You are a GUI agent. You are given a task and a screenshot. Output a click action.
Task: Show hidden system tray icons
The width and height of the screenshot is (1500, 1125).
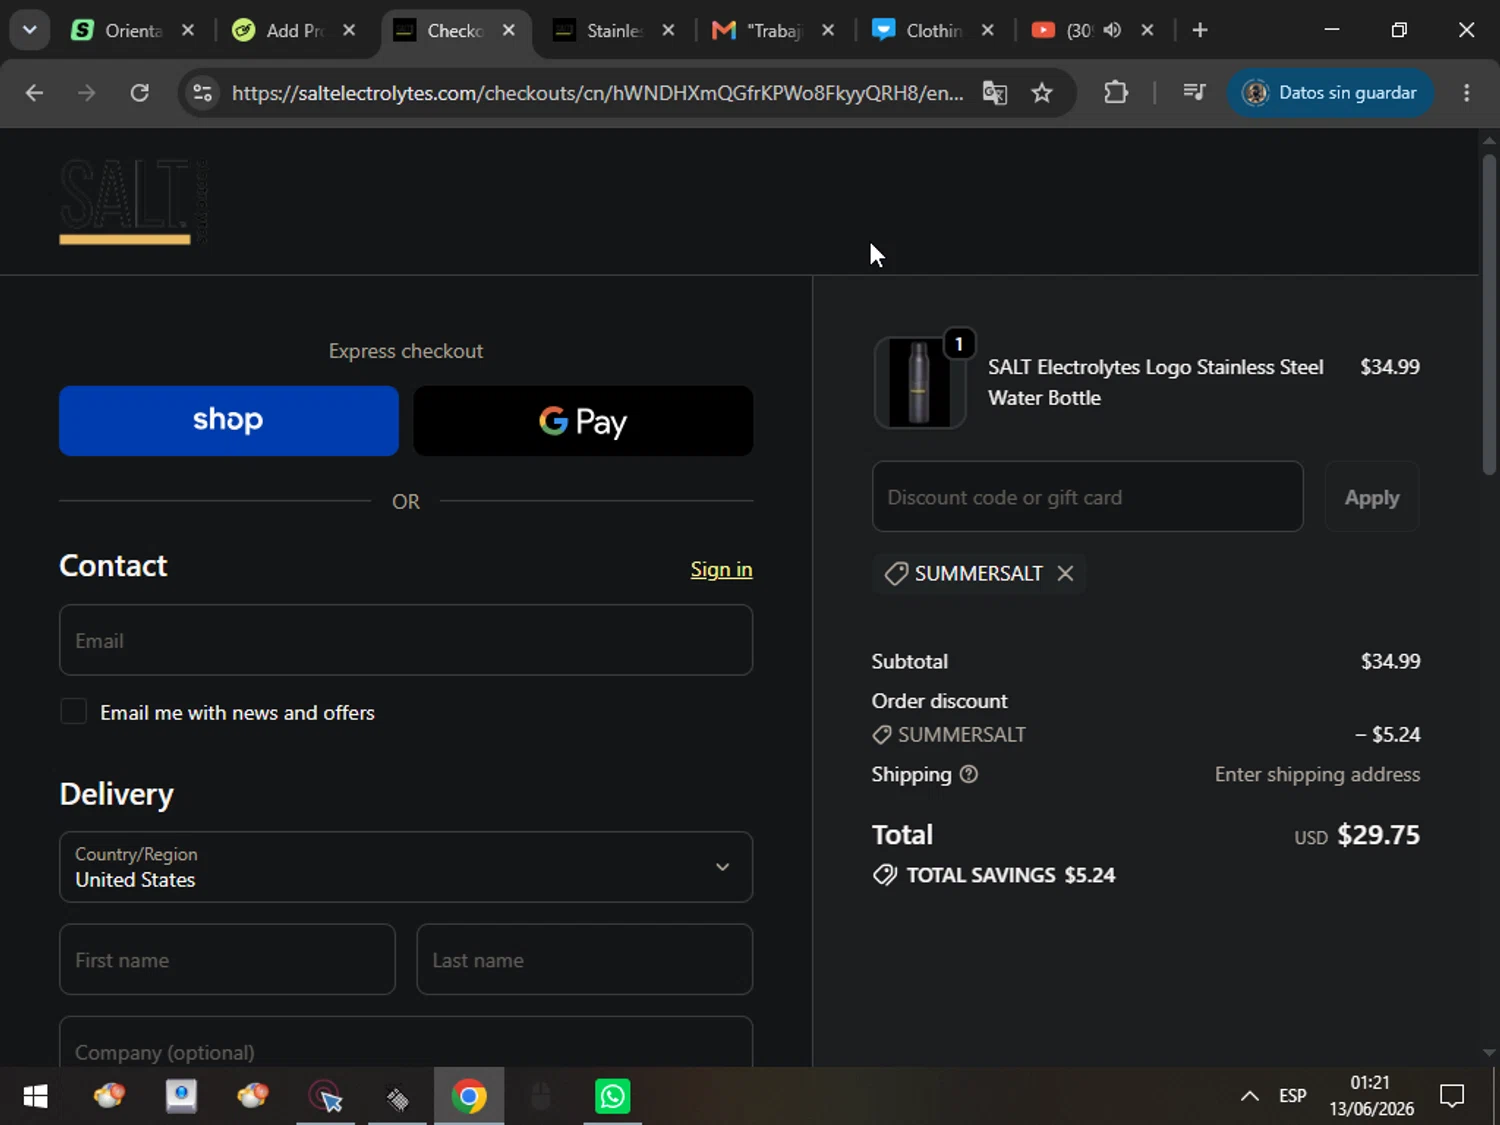tap(1249, 1096)
